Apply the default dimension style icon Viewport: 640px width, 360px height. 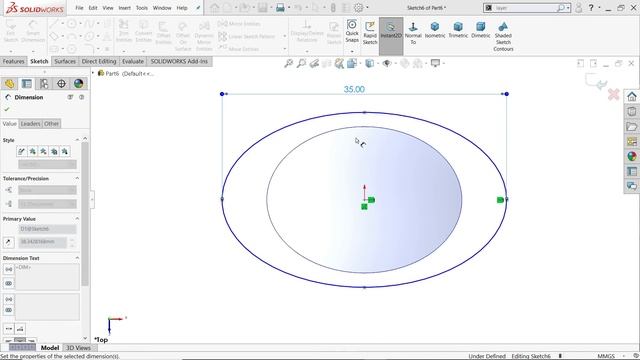click(x=21, y=151)
